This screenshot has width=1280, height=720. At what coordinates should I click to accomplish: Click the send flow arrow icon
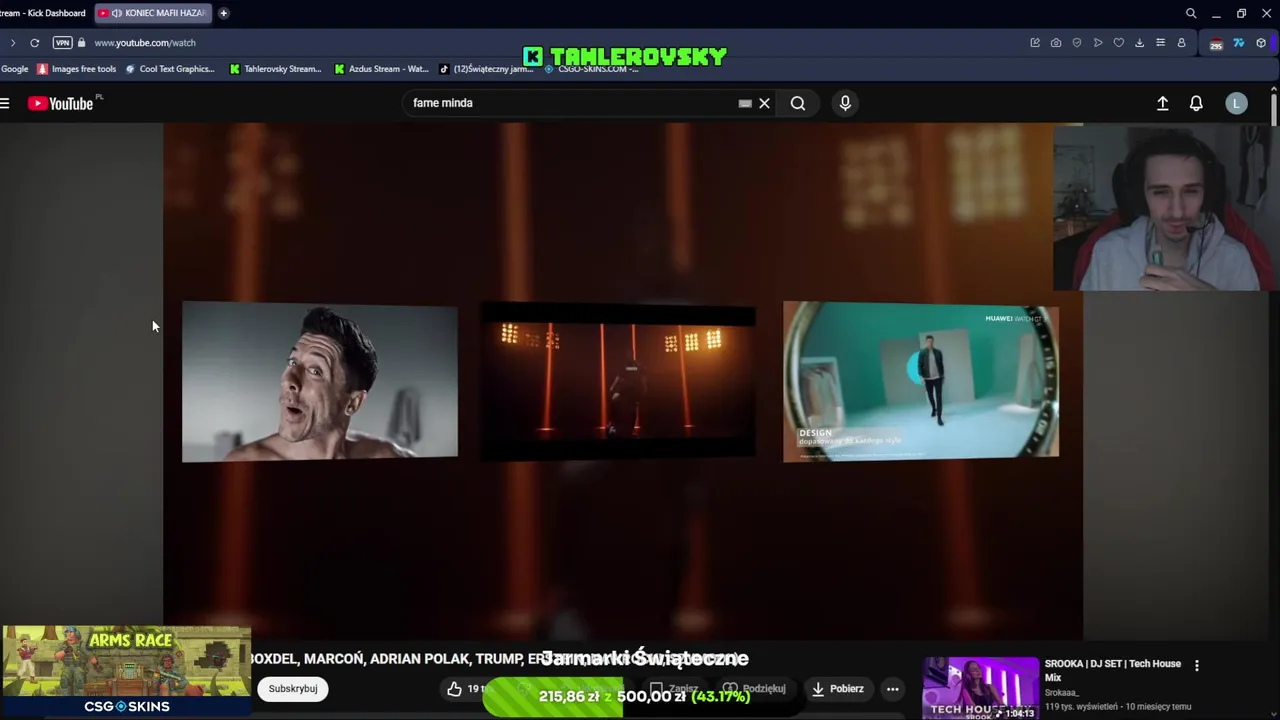pos(1098,43)
